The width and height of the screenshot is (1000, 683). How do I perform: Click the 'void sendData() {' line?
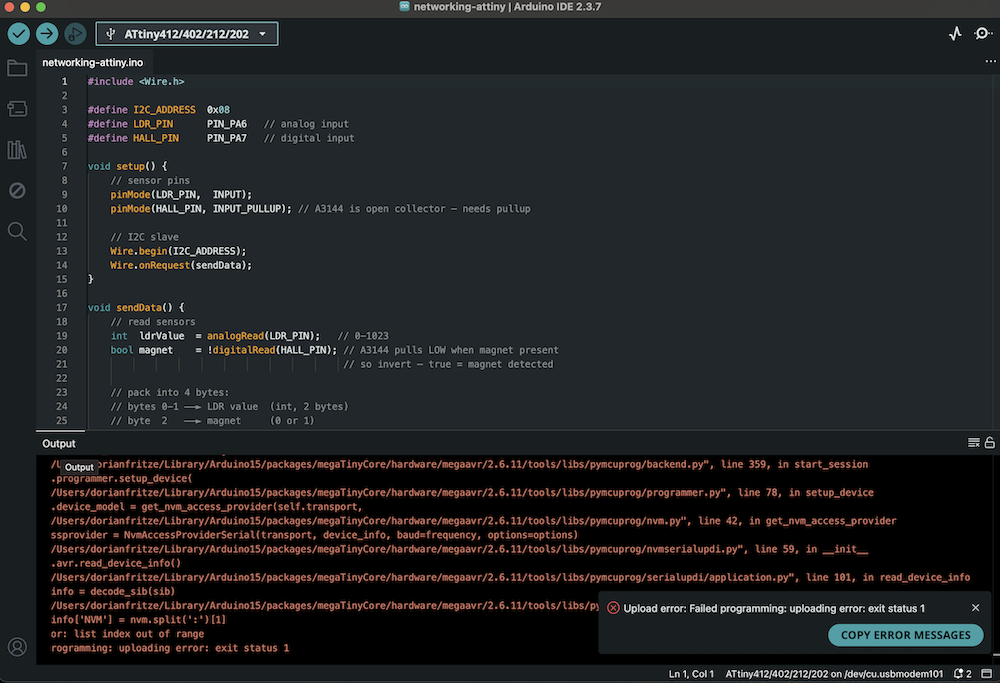click(136, 307)
